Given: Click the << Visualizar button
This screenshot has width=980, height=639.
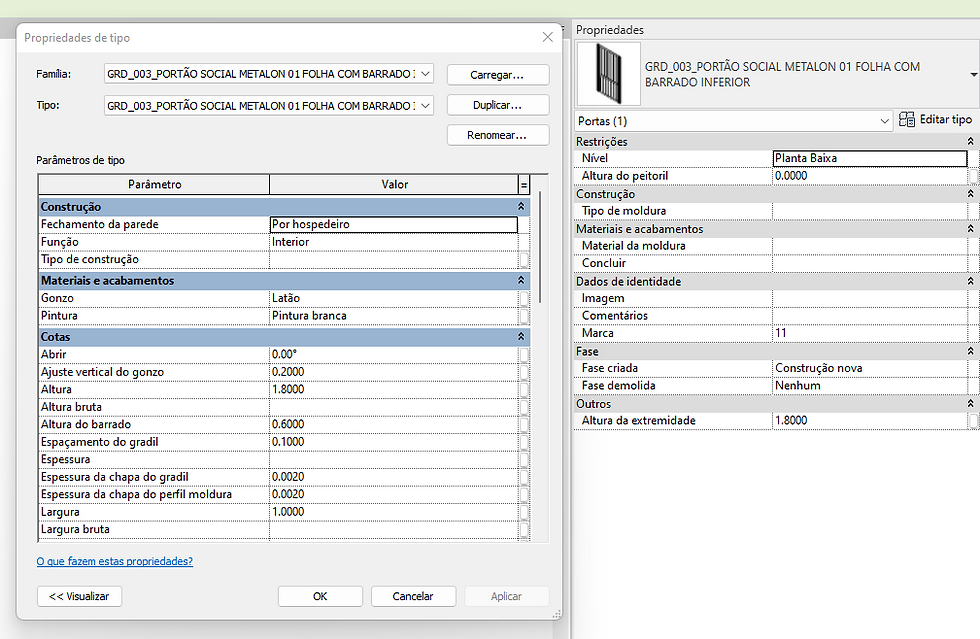Looking at the screenshot, I should (79, 596).
